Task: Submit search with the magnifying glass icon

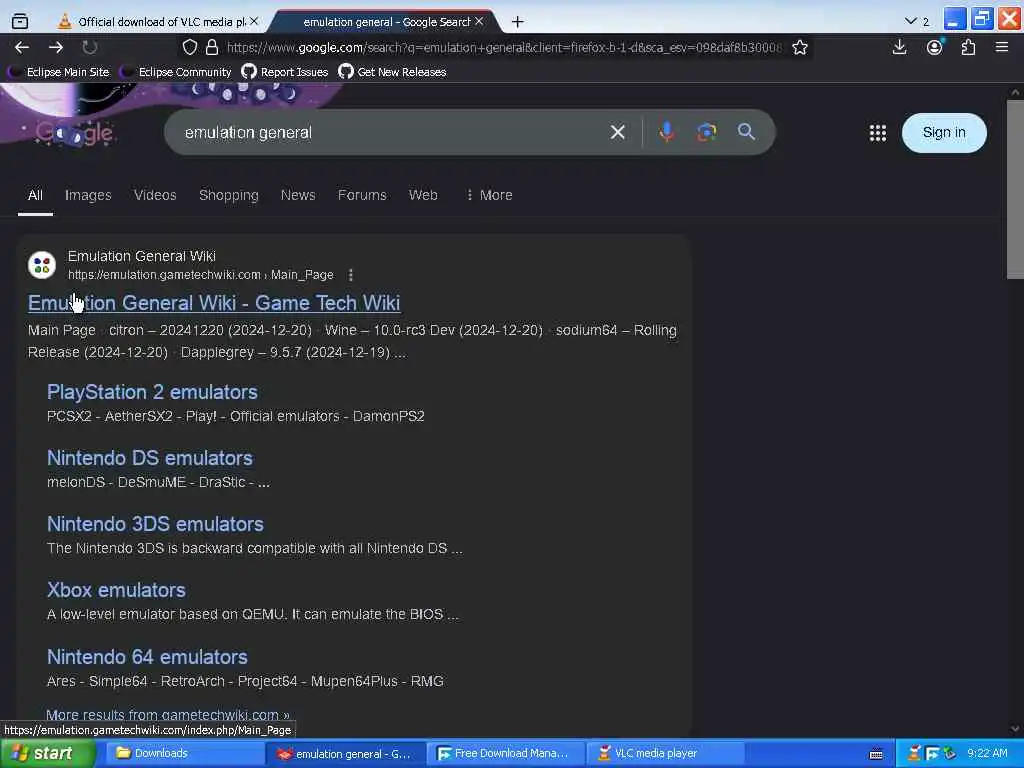Action: click(x=746, y=132)
